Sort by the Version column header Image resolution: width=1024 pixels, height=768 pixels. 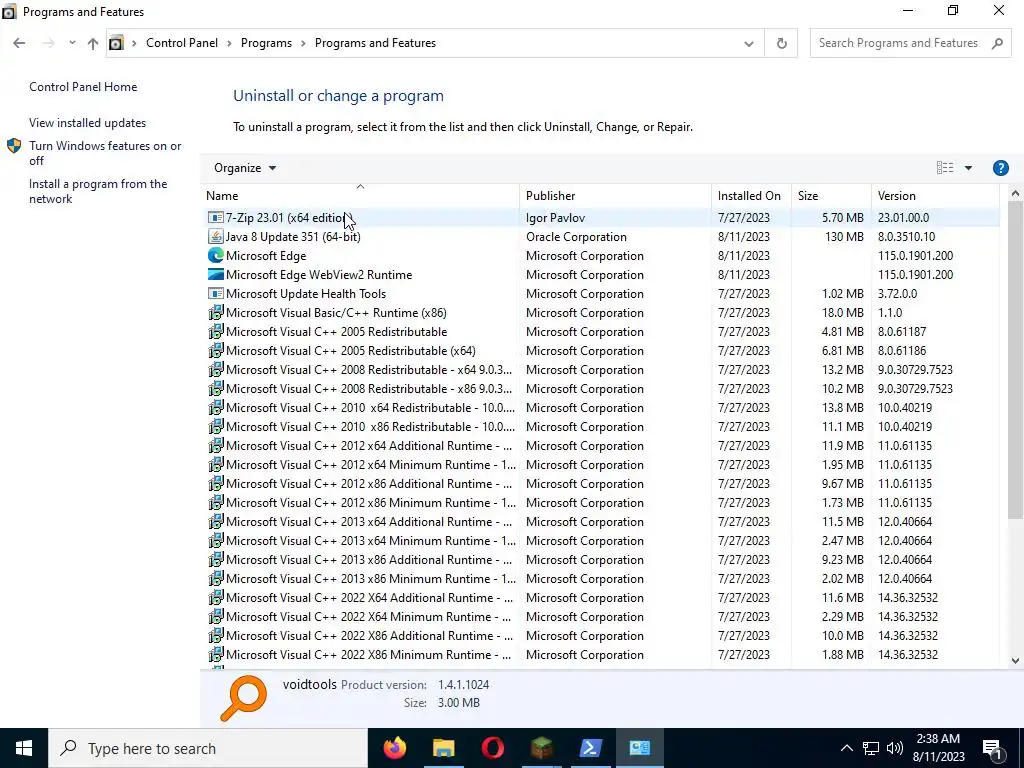[x=935, y=195]
